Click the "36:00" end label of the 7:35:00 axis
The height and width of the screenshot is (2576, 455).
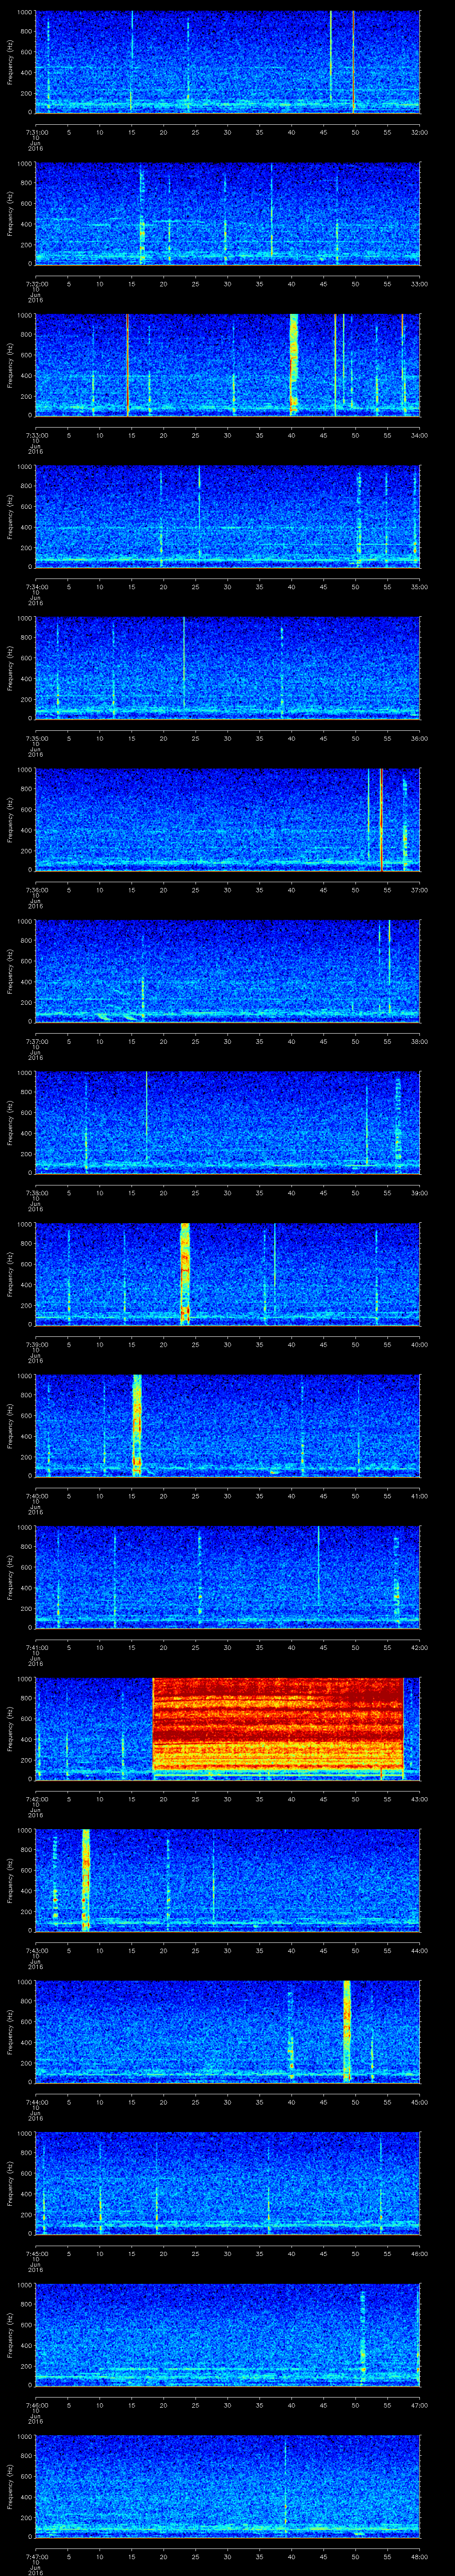(419, 738)
